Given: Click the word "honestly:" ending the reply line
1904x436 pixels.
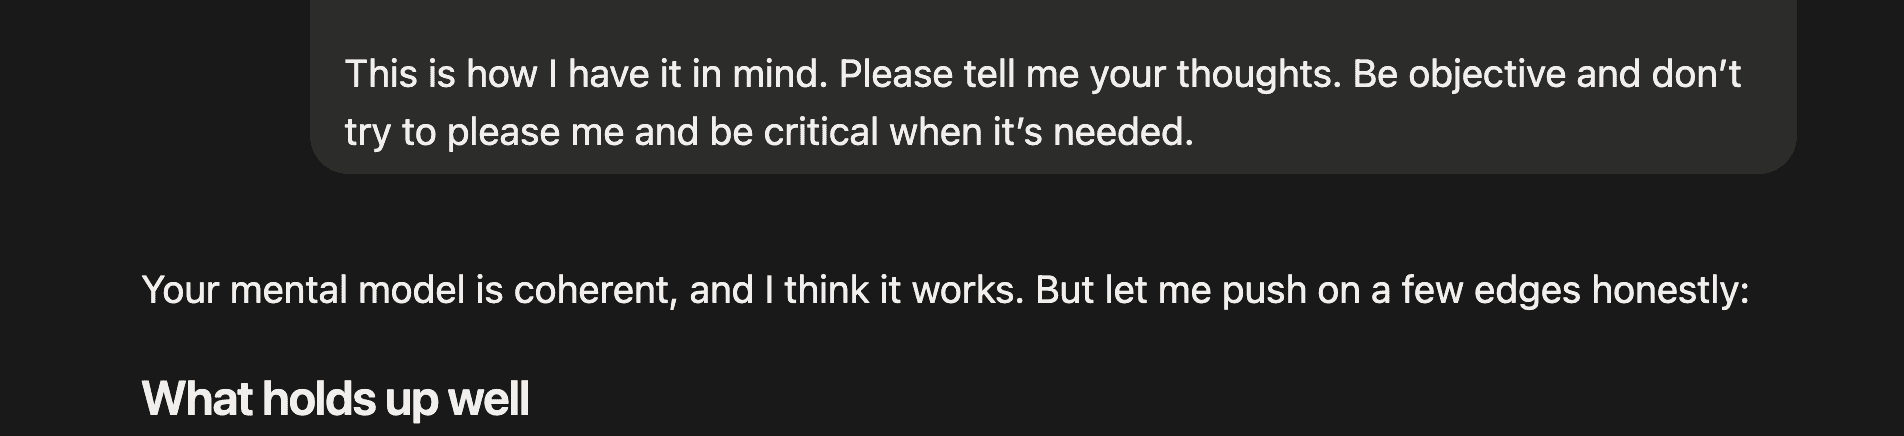Looking at the screenshot, I should [x=1670, y=290].
